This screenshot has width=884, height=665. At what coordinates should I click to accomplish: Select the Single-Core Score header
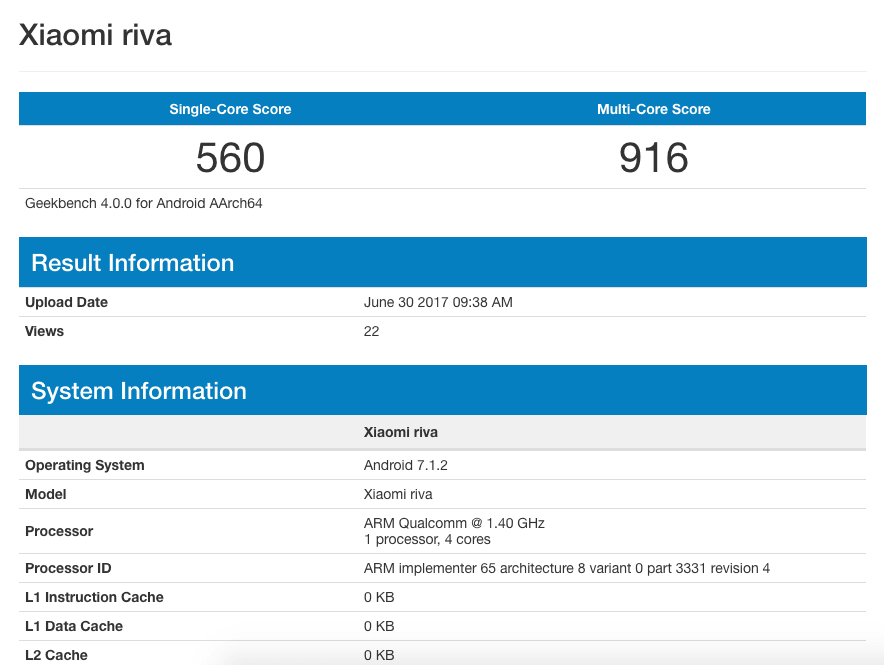(230, 109)
